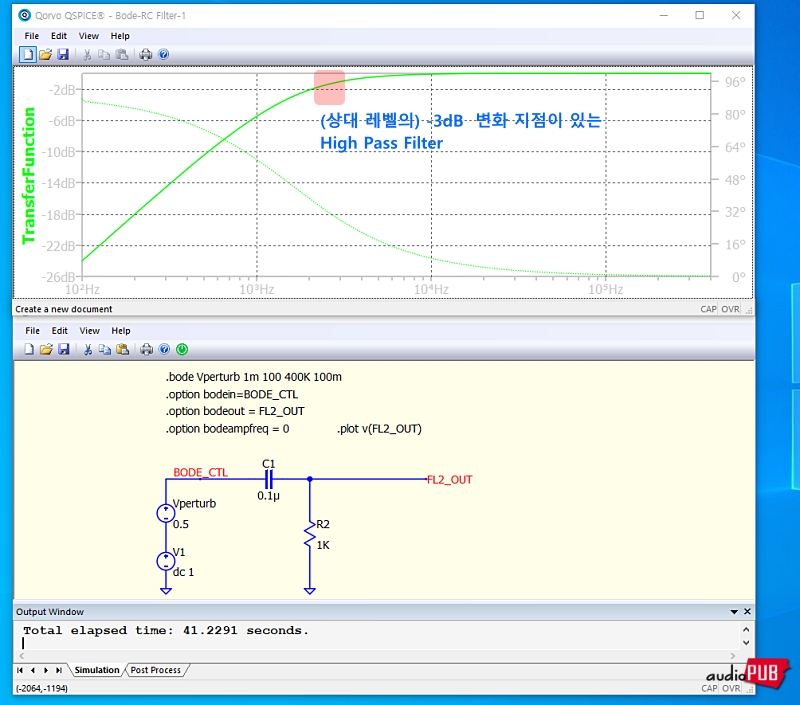Click Output Window horizontal scroll right arrow
Viewport: 800px width, 705px height.
tap(733, 656)
